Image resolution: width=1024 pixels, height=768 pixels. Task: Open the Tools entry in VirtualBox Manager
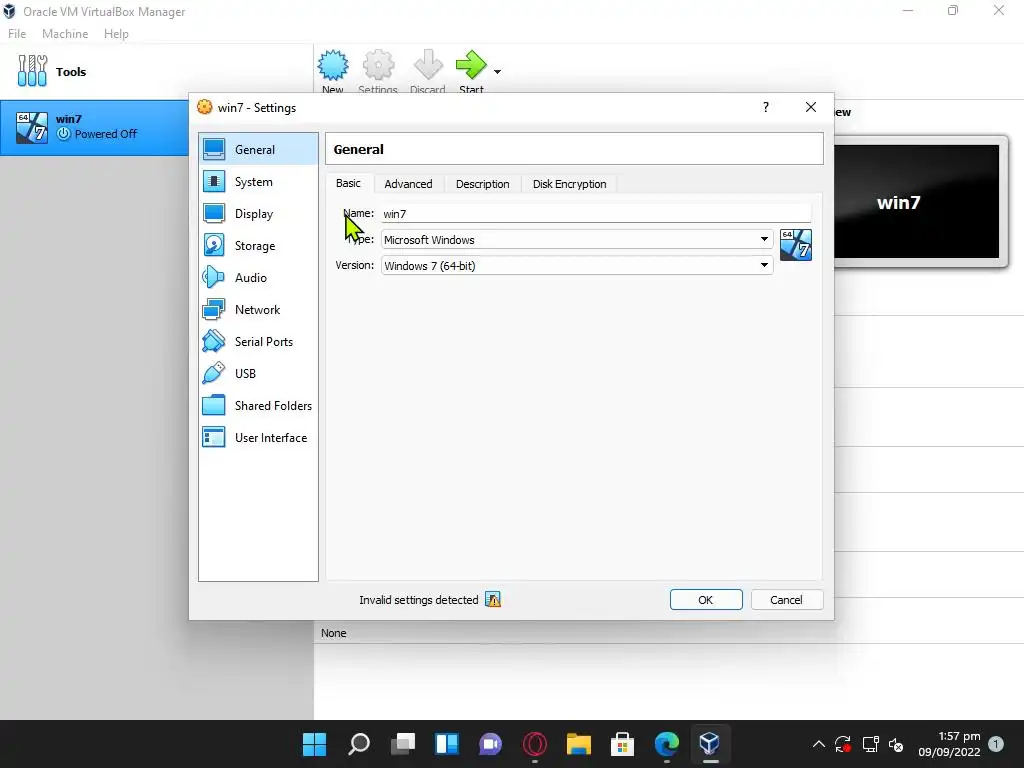pos(157,72)
